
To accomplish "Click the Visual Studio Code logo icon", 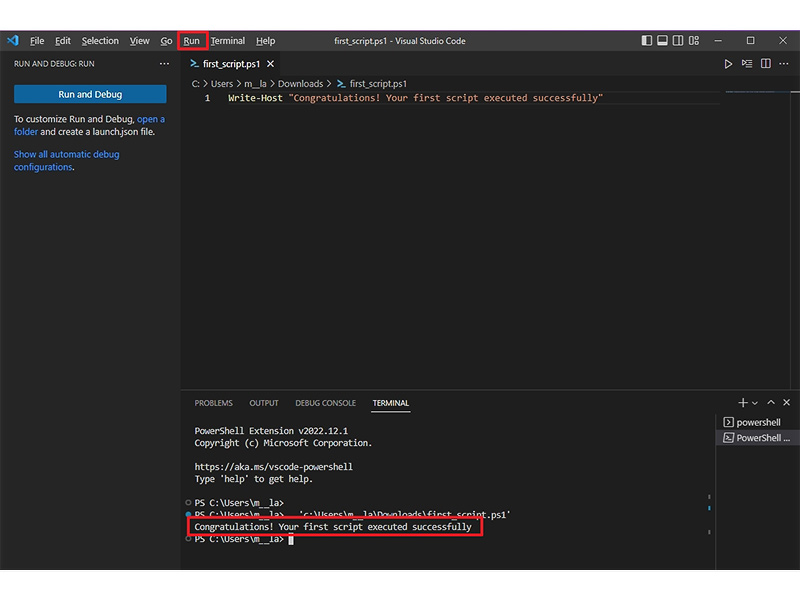I will (13, 40).
